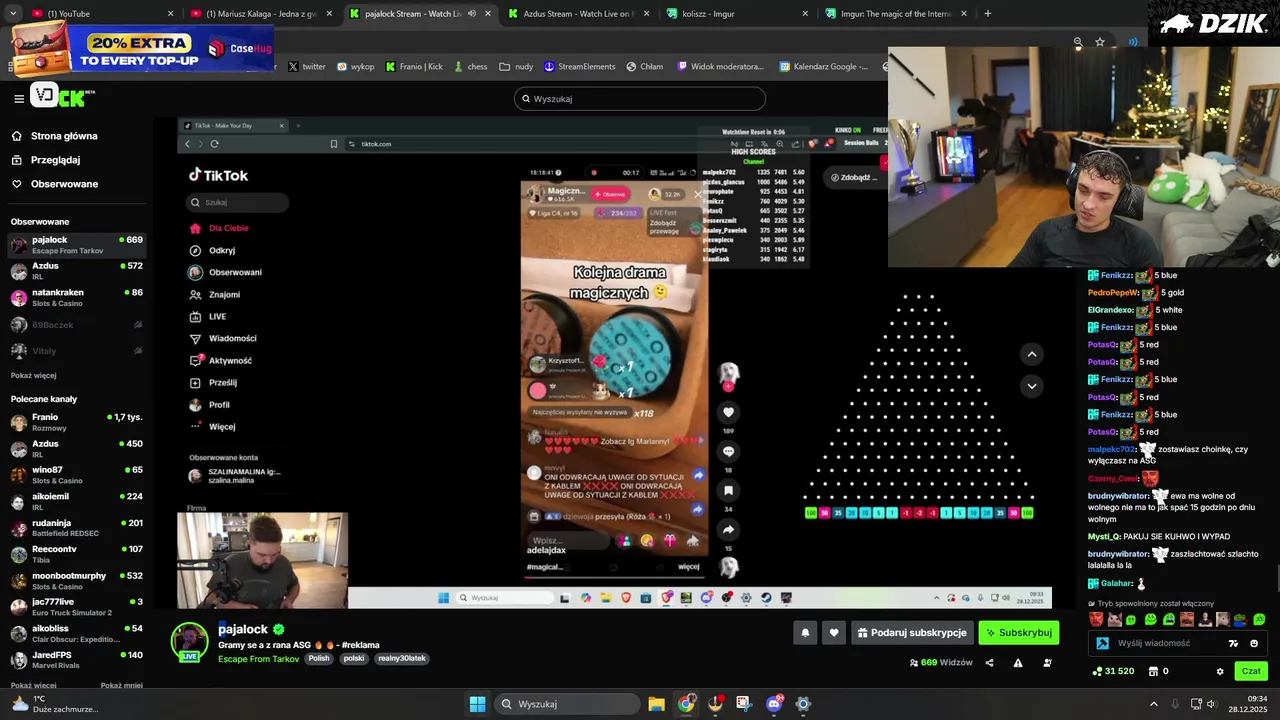Open the pajalock channel avatar
1280x720 pixels.
(189, 641)
